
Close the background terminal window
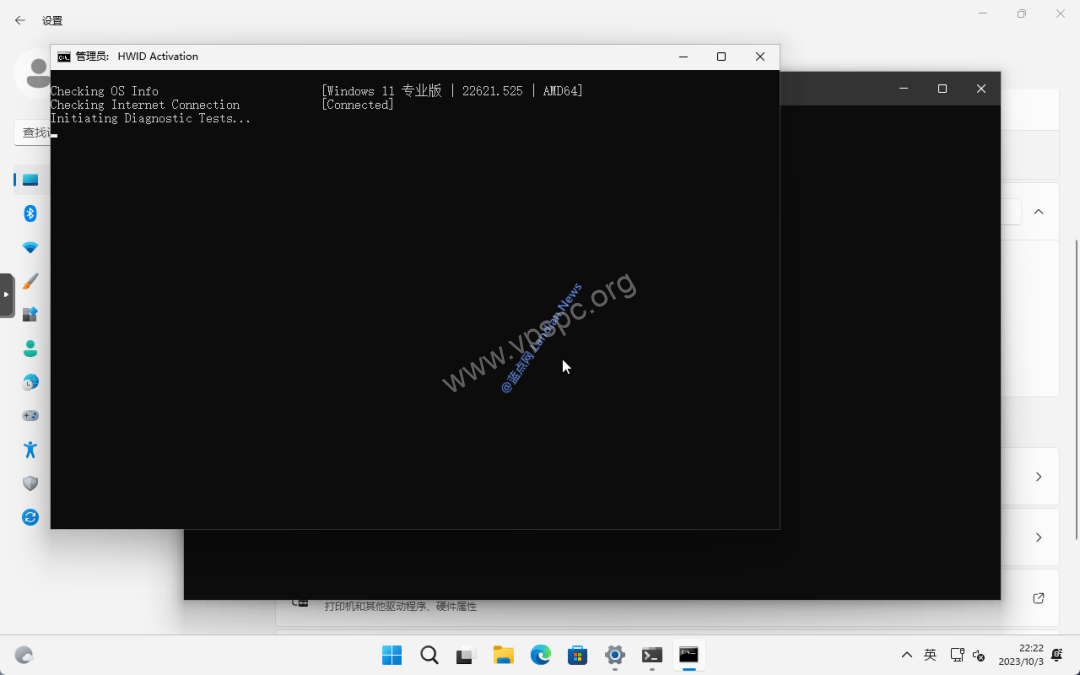981,88
